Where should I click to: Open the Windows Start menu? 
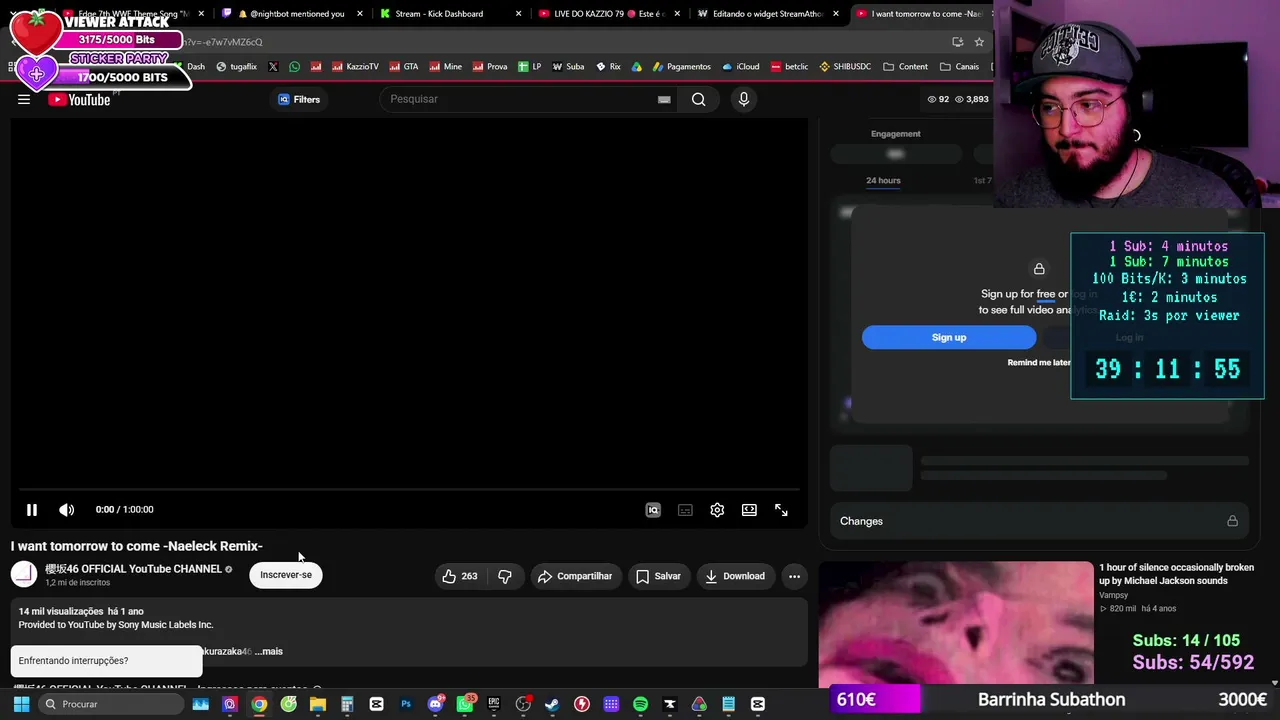point(21,704)
